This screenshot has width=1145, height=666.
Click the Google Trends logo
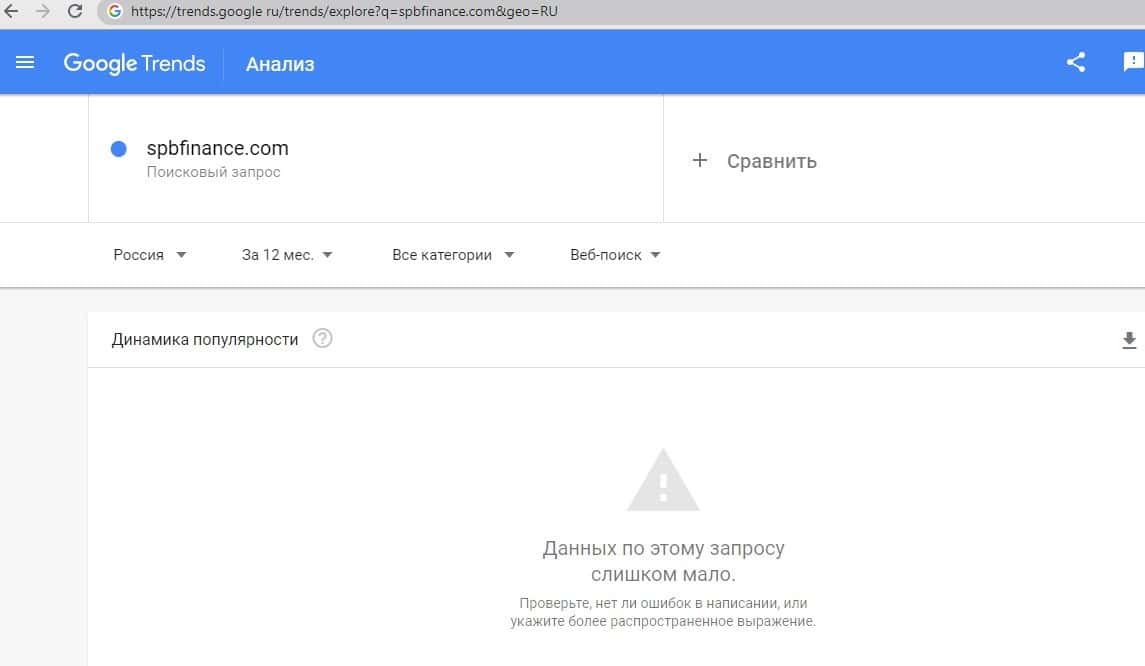[134, 63]
